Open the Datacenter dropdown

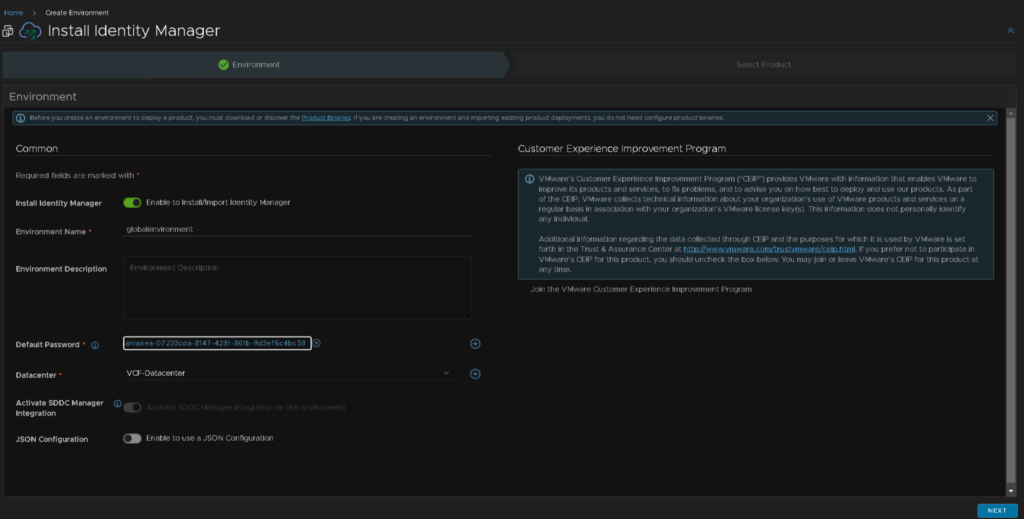pyautogui.click(x=288, y=373)
